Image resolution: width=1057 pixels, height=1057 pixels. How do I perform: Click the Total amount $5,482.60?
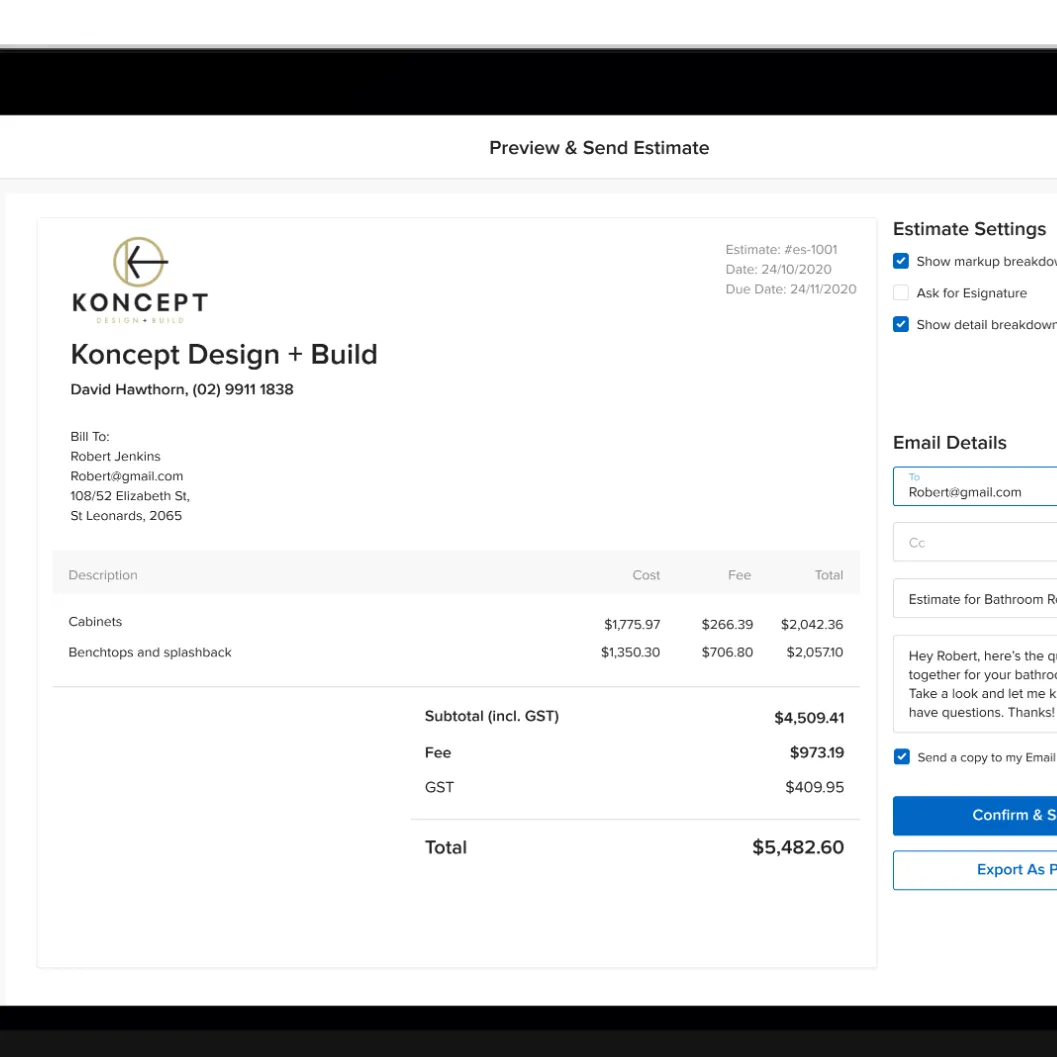(x=797, y=847)
